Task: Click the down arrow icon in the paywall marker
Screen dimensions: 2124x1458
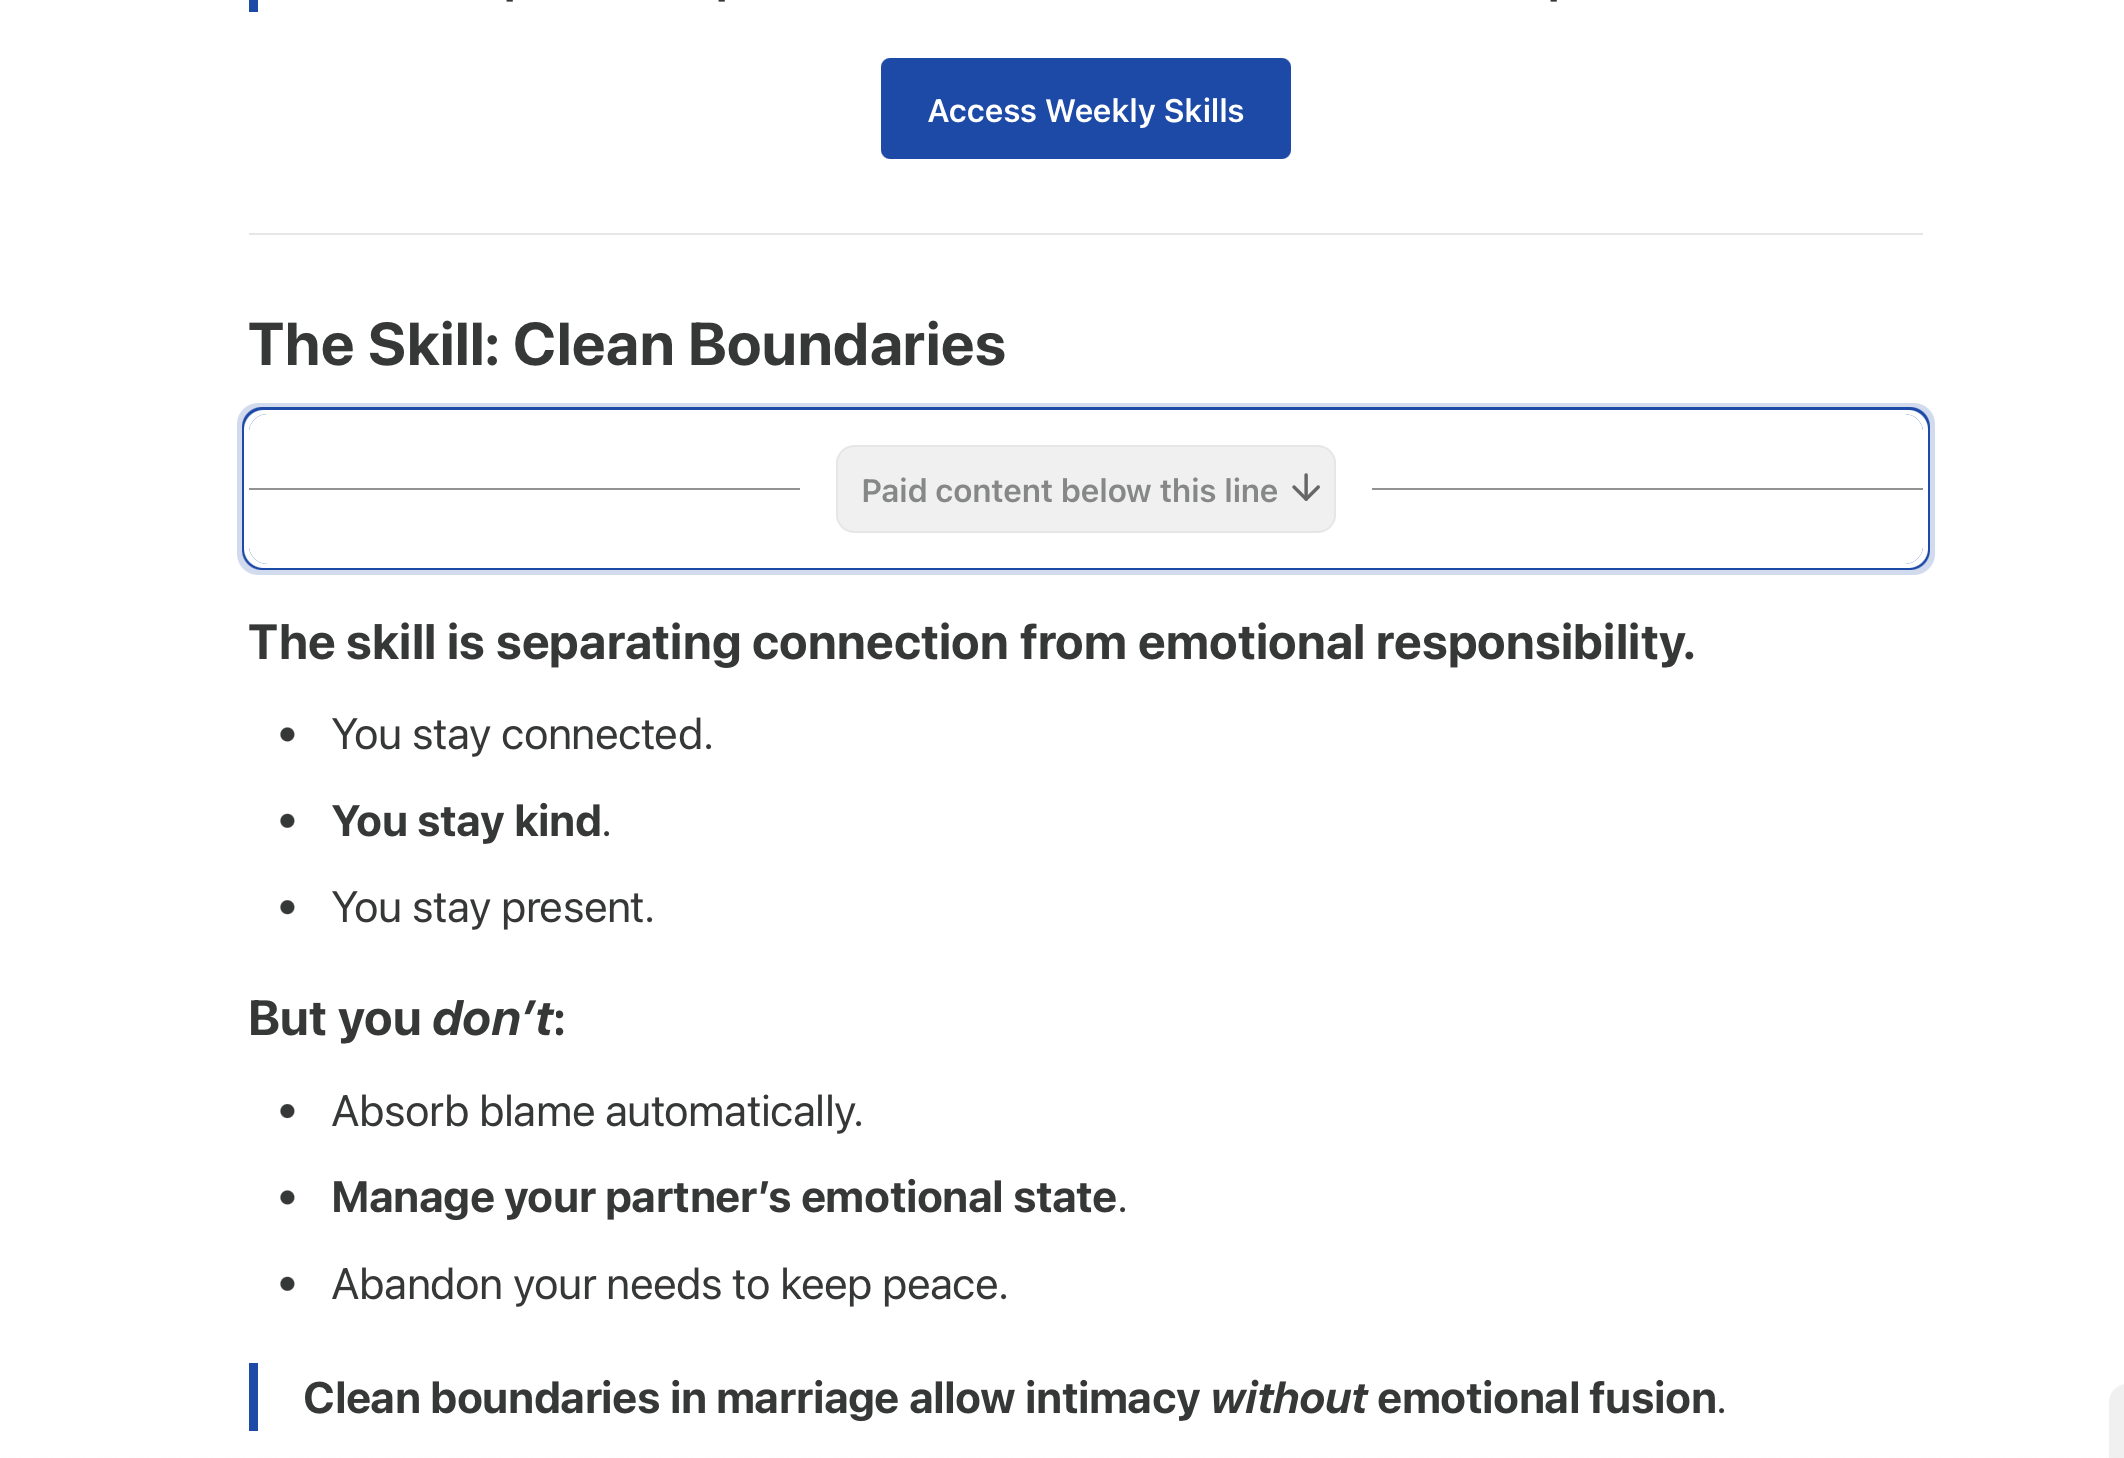Action: click(1306, 489)
